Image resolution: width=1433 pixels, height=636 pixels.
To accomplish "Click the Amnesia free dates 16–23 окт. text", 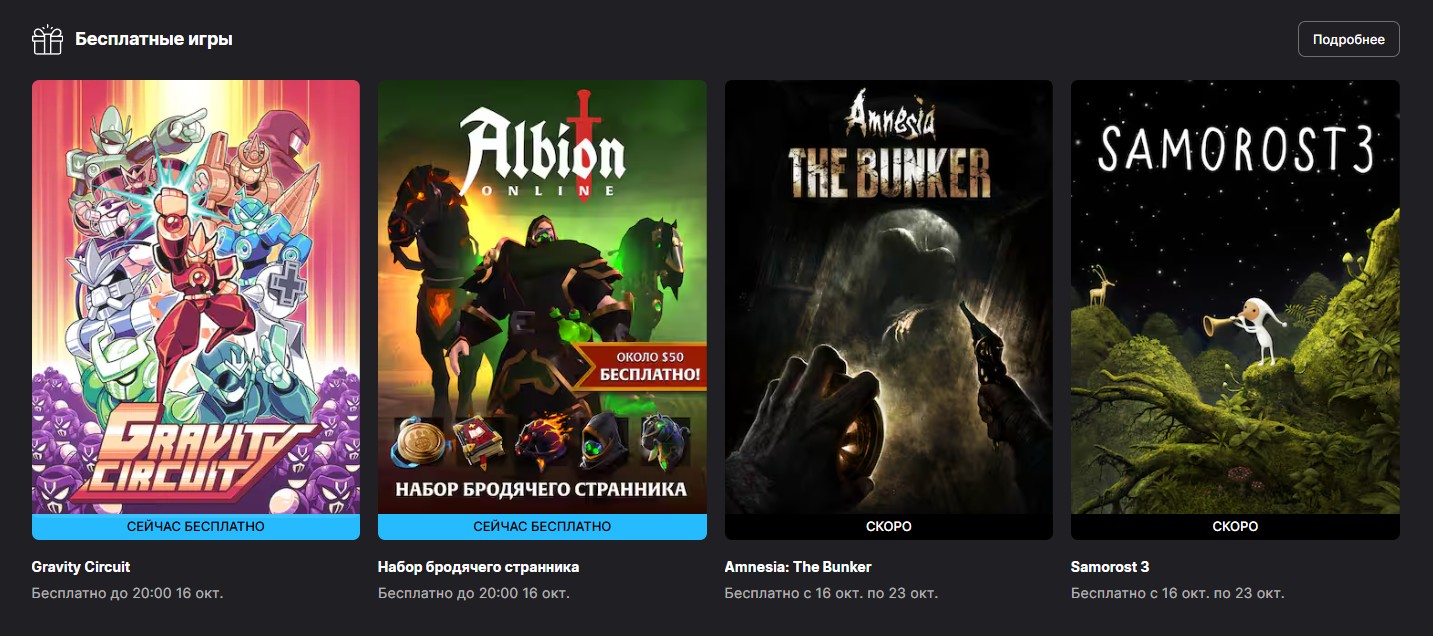I will 831,593.
